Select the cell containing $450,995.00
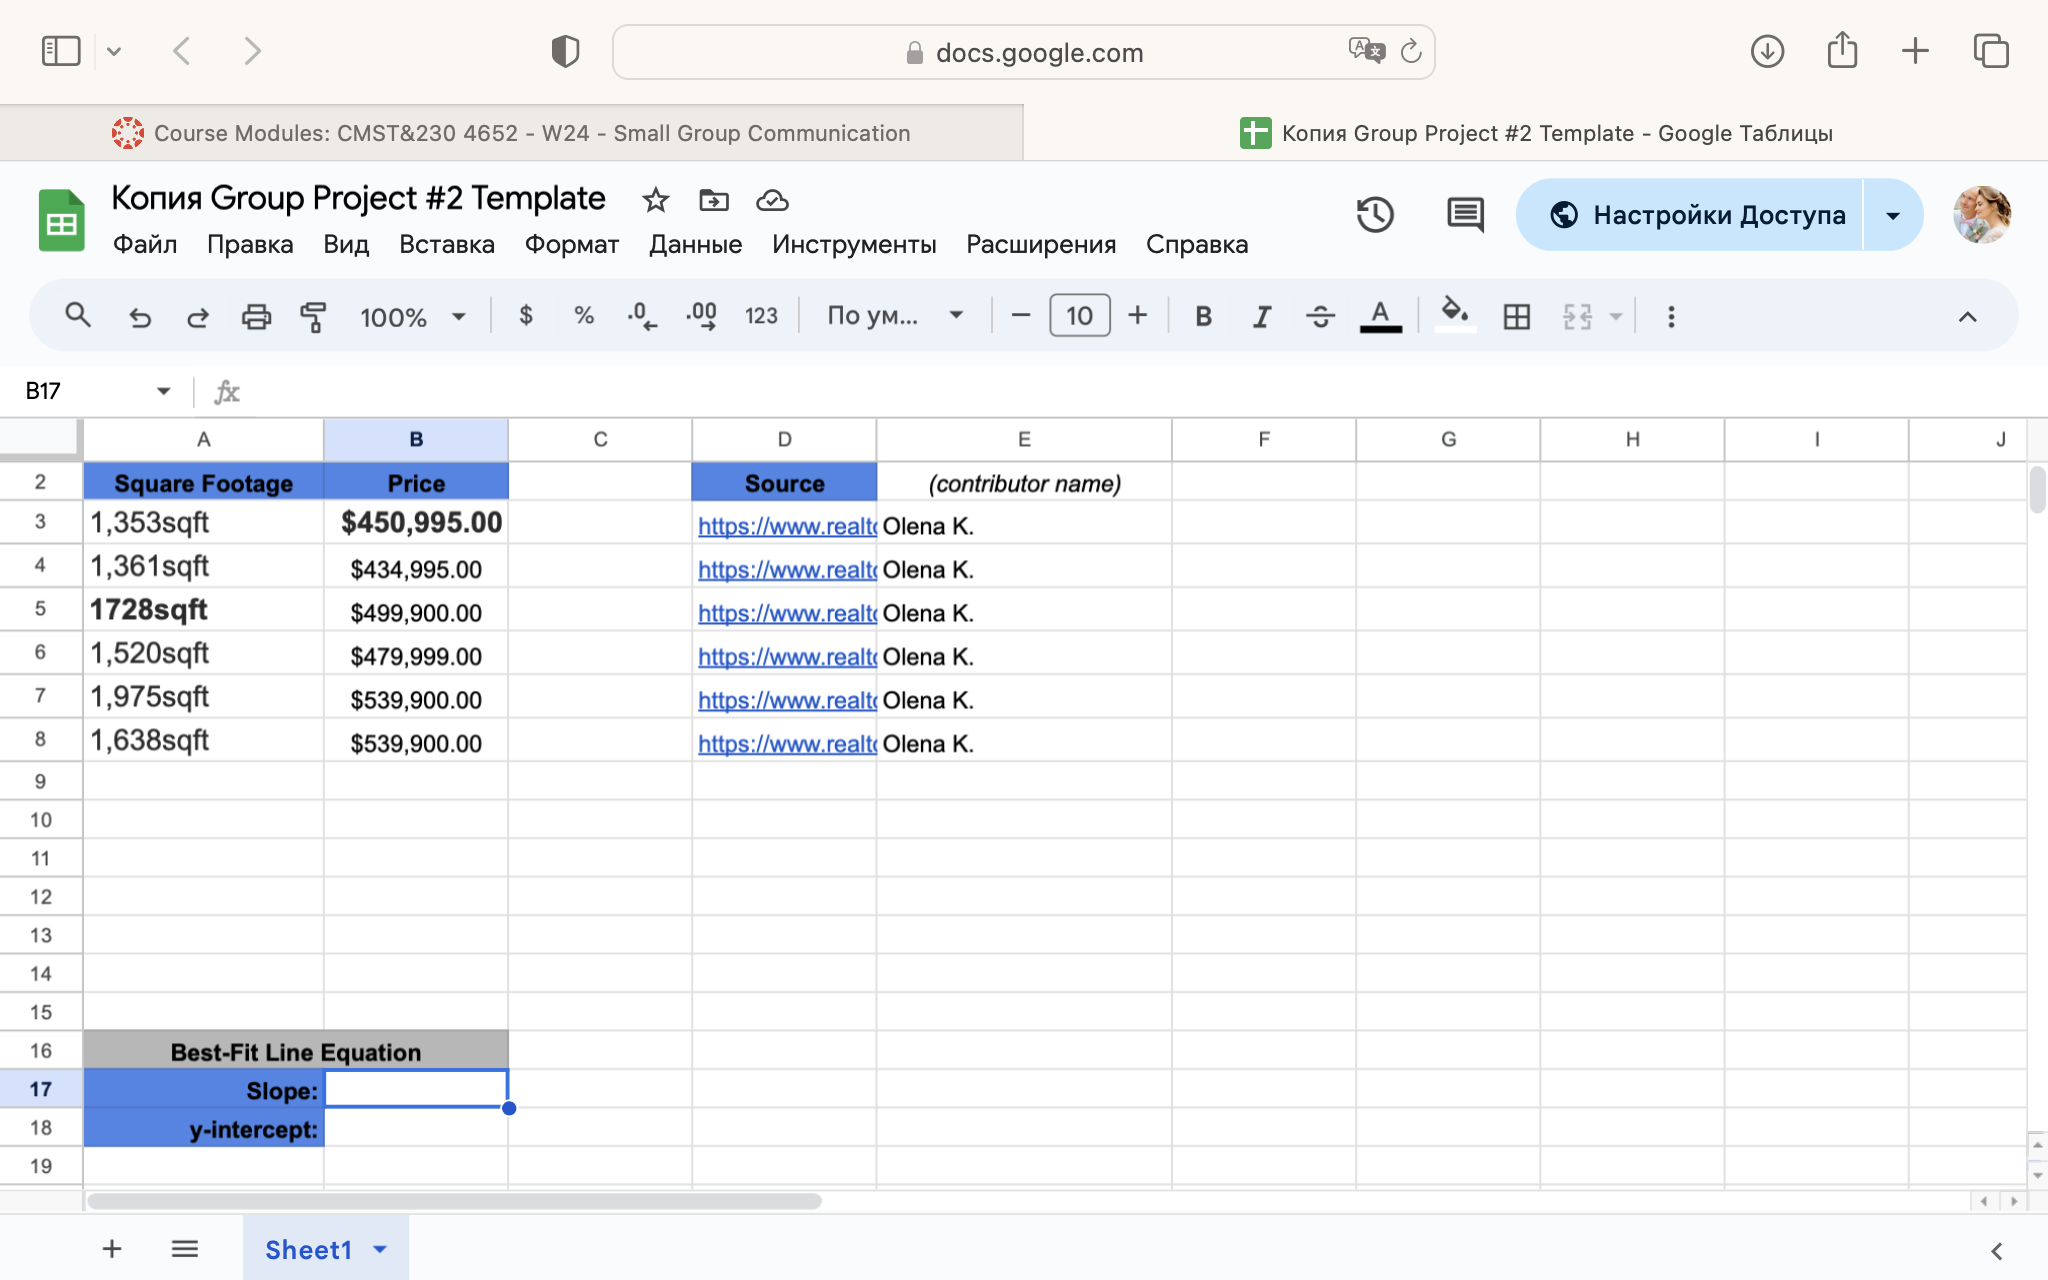The image size is (2048, 1280). point(416,522)
